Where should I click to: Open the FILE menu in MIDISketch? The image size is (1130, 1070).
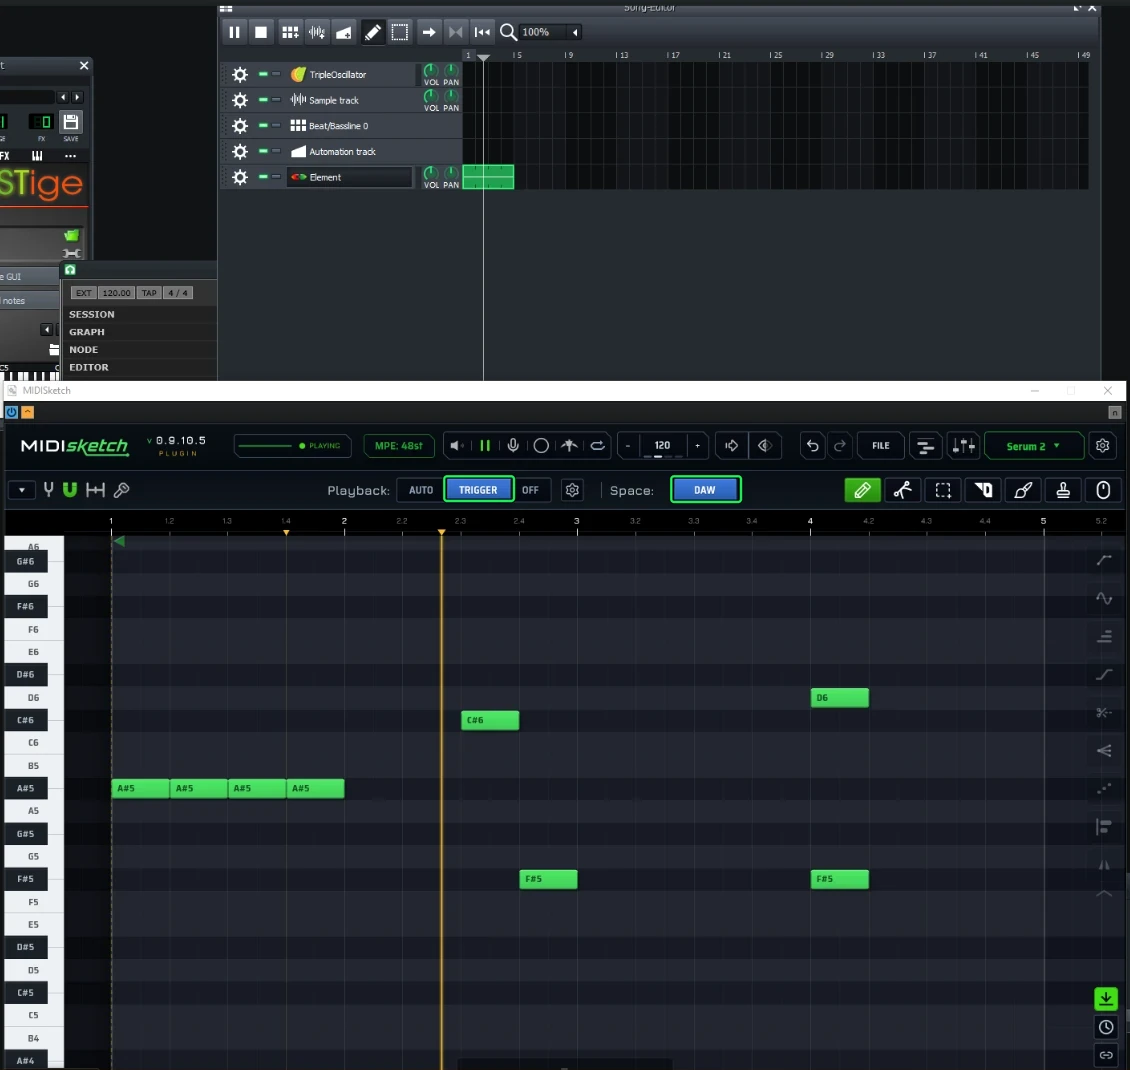881,446
